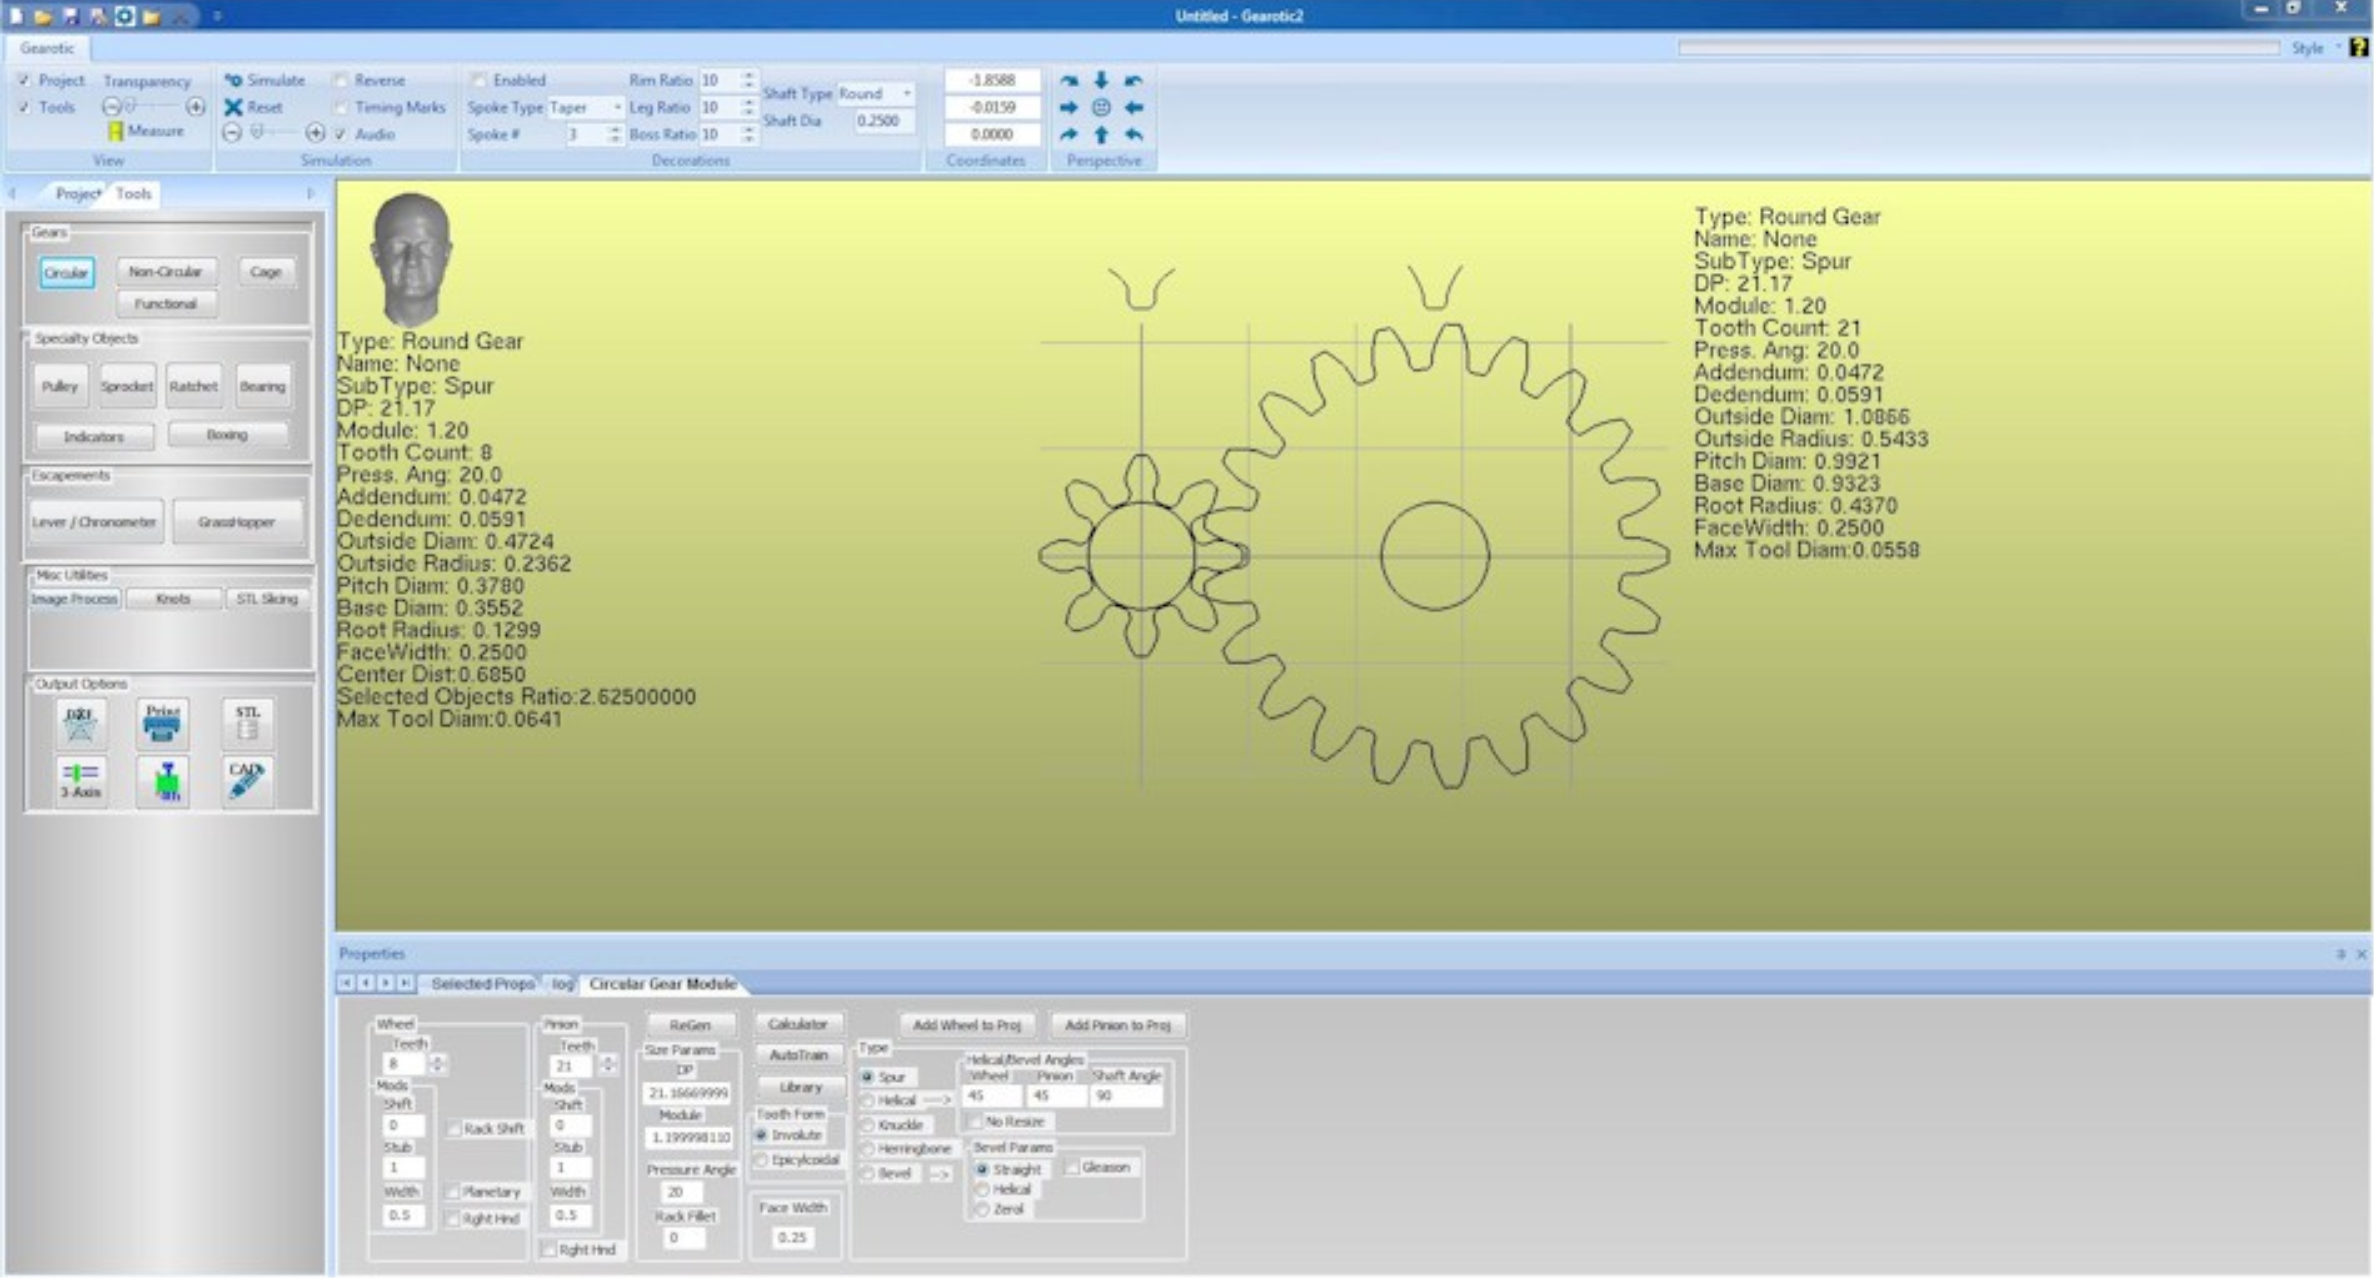Click the Measure tool icon
This screenshot has width=2374, height=1278.
[x=118, y=128]
